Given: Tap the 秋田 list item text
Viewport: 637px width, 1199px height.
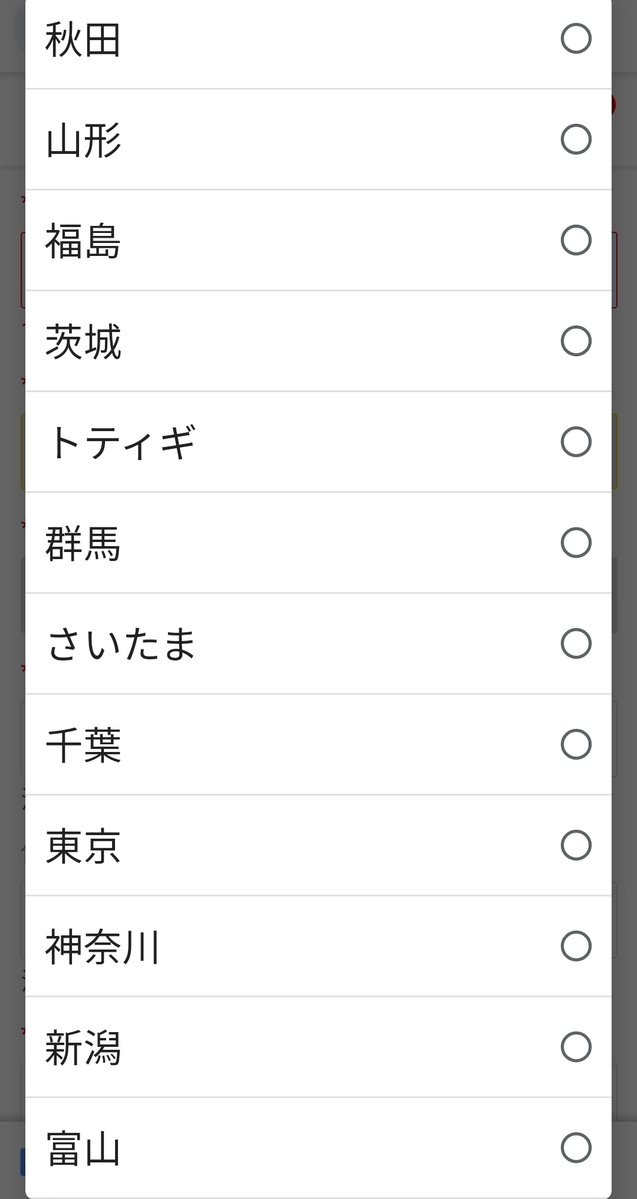Looking at the screenshot, I should pos(83,40).
